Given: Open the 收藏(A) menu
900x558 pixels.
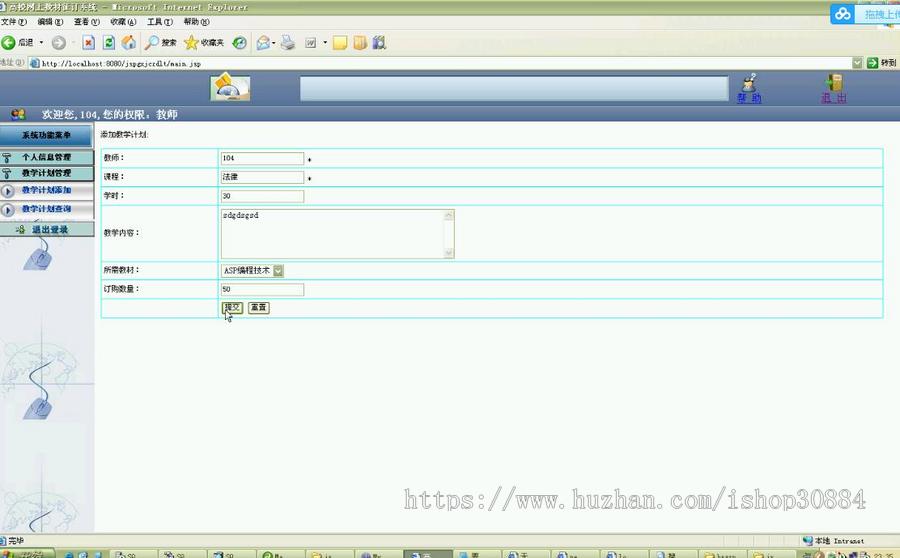Looking at the screenshot, I should coord(123,22).
